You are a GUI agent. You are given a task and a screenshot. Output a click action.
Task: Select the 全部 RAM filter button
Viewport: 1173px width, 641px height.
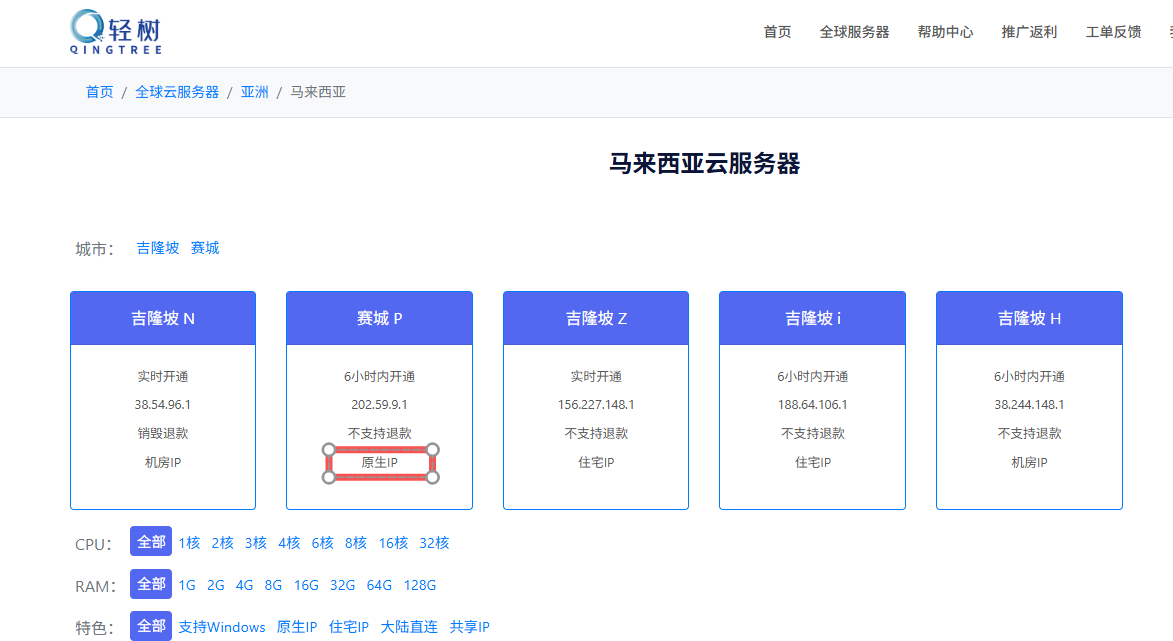[x=151, y=585]
